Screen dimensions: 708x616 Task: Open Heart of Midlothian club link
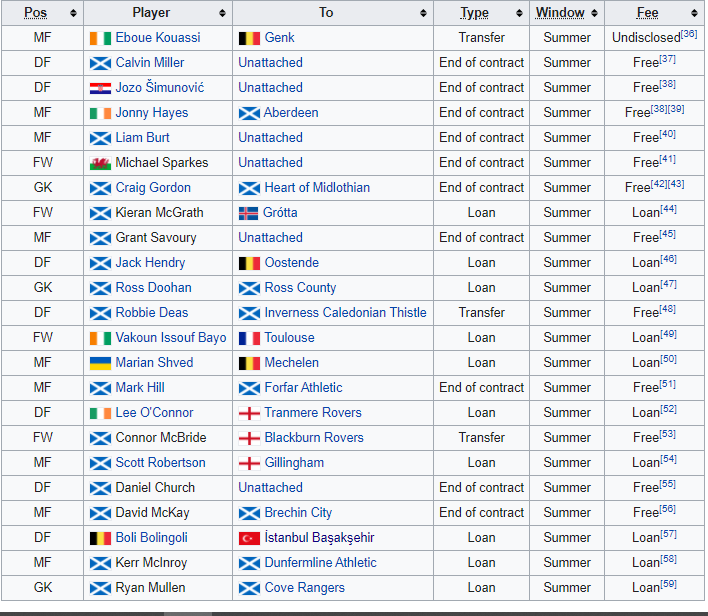pos(317,187)
